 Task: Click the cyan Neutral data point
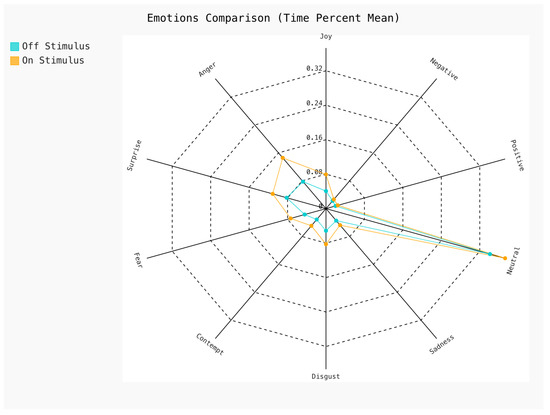490,254
